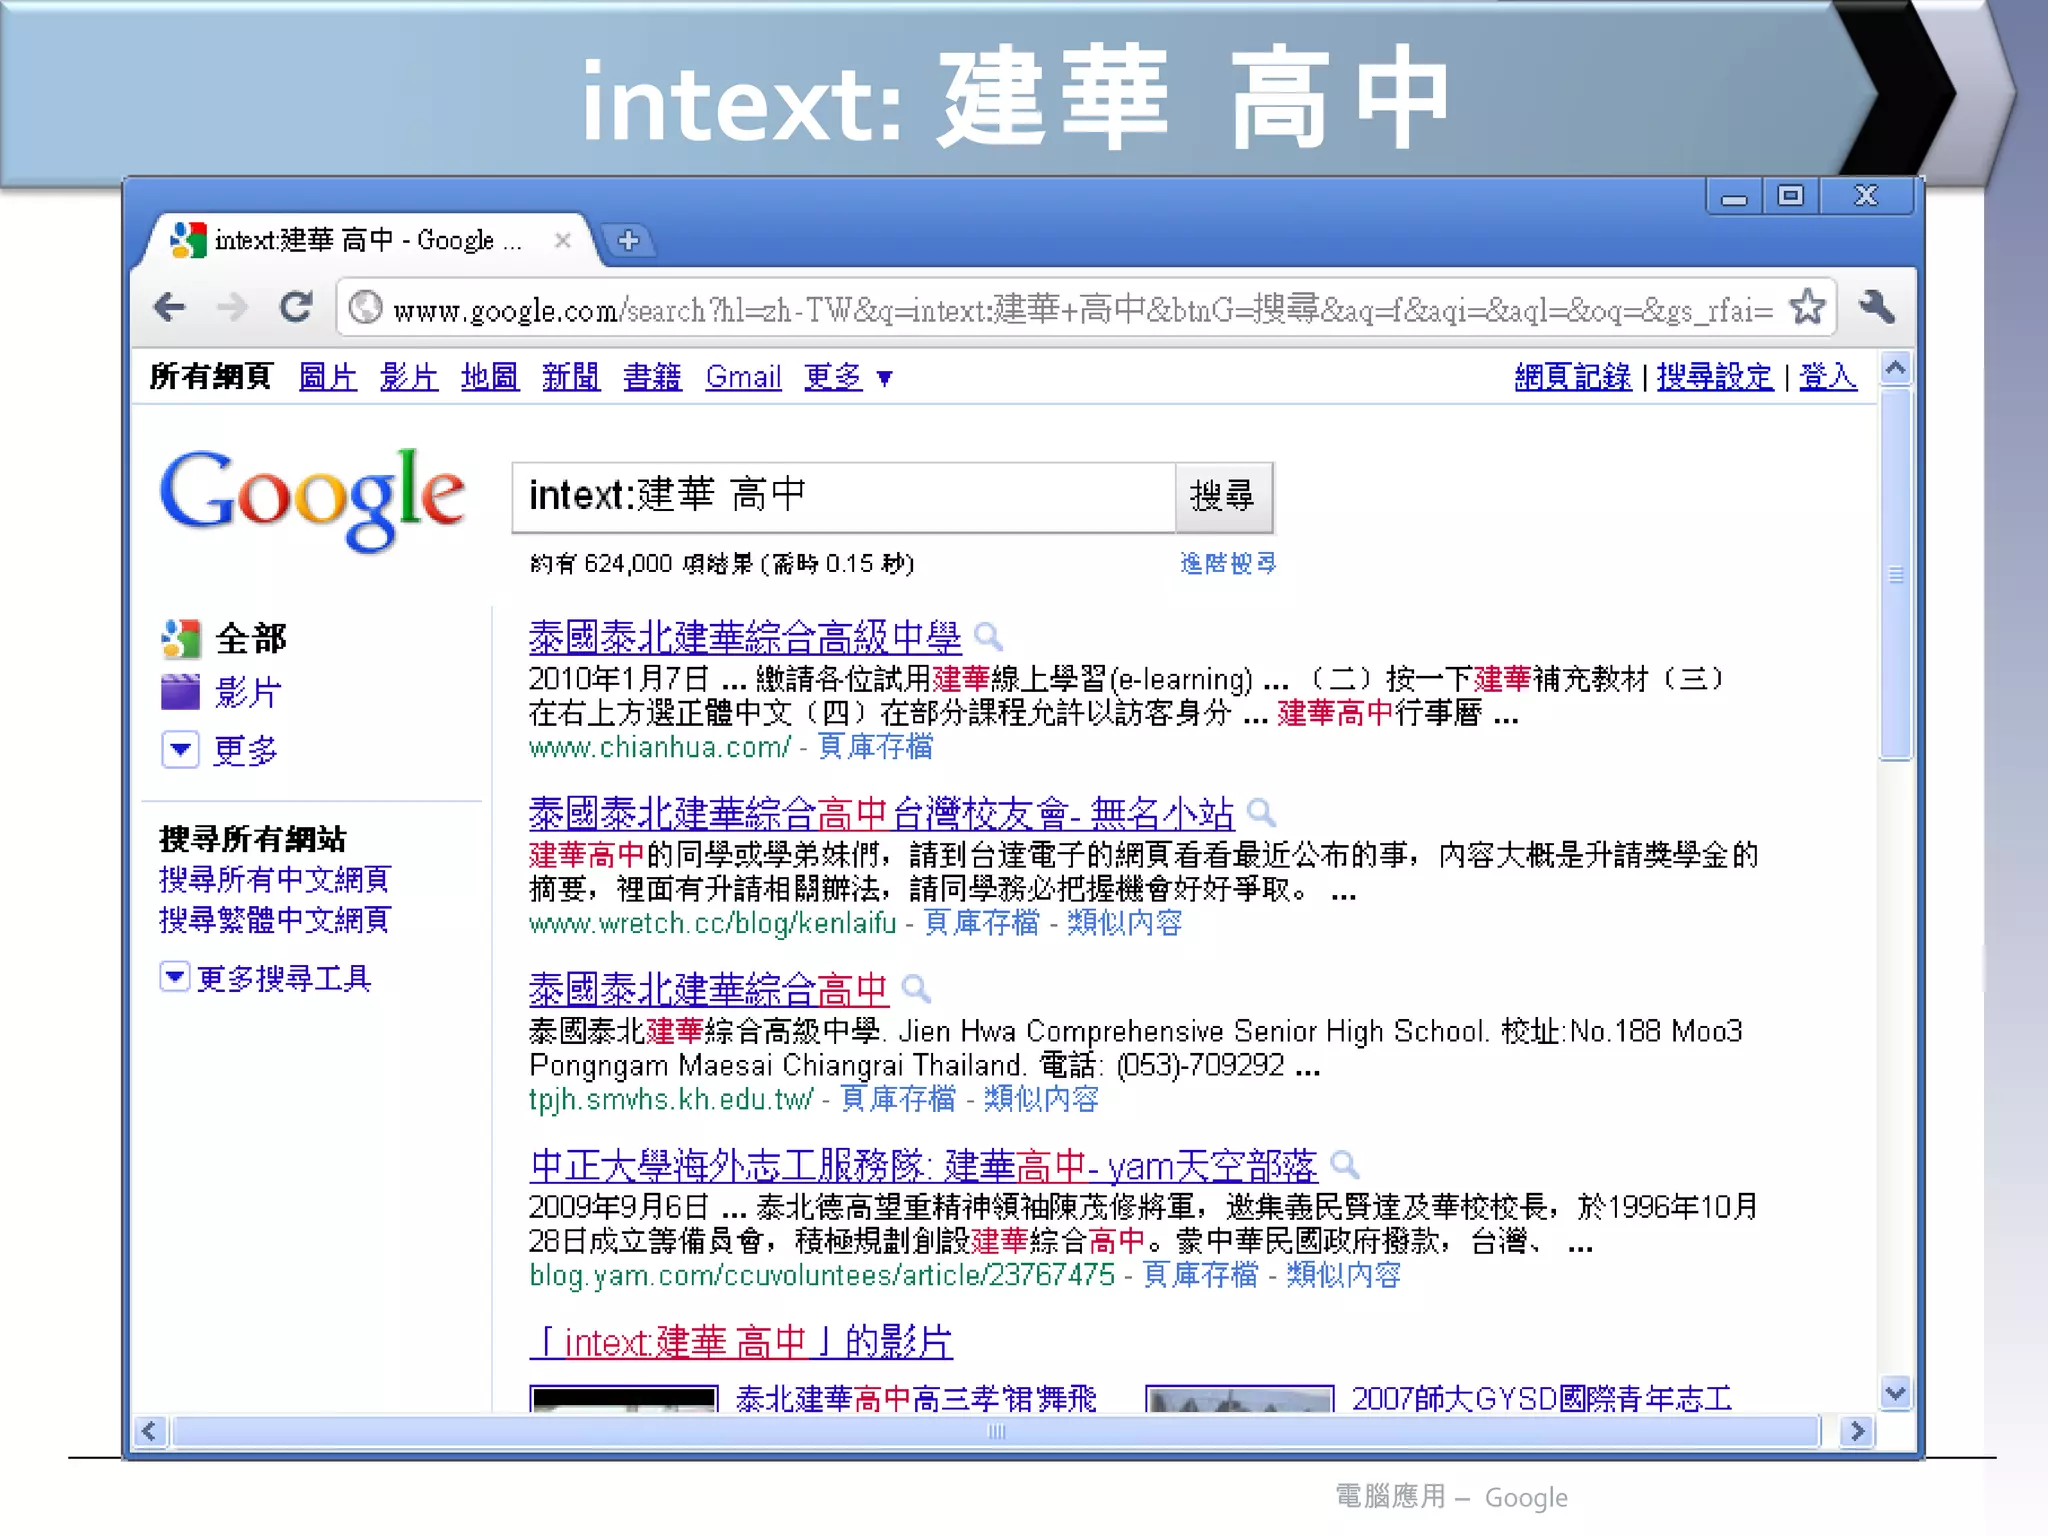Click the first video thumbnail
Image resolution: width=2048 pixels, height=1536 pixels.
click(x=624, y=1398)
